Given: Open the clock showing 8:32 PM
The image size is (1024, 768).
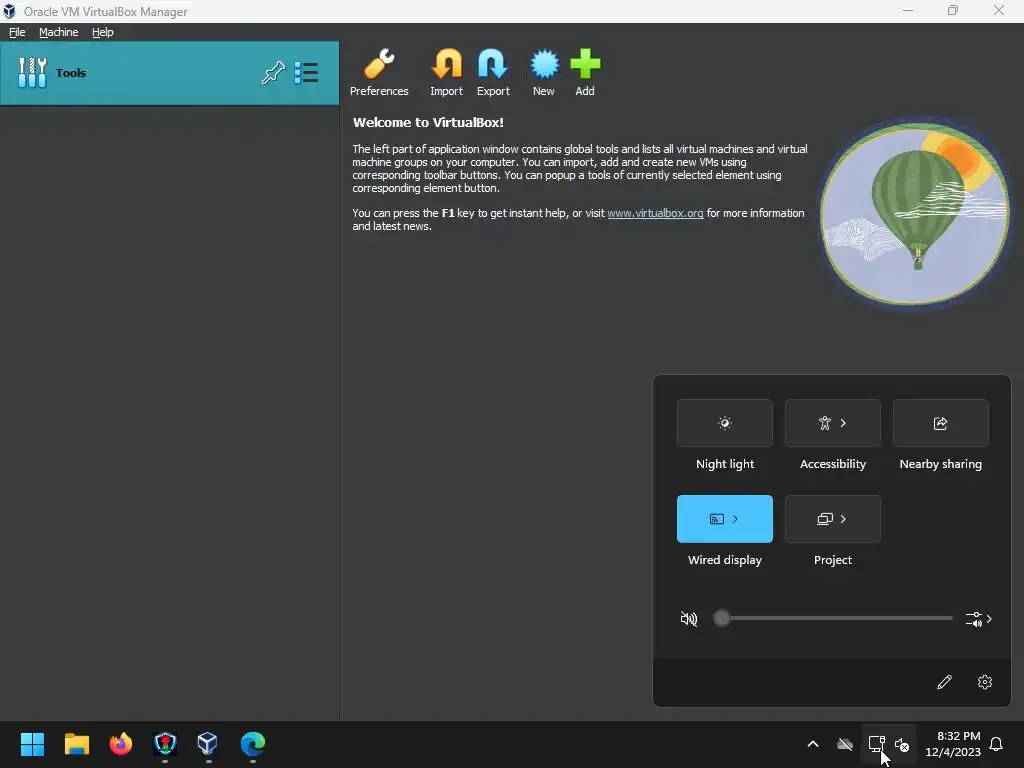Looking at the screenshot, I should [953, 744].
